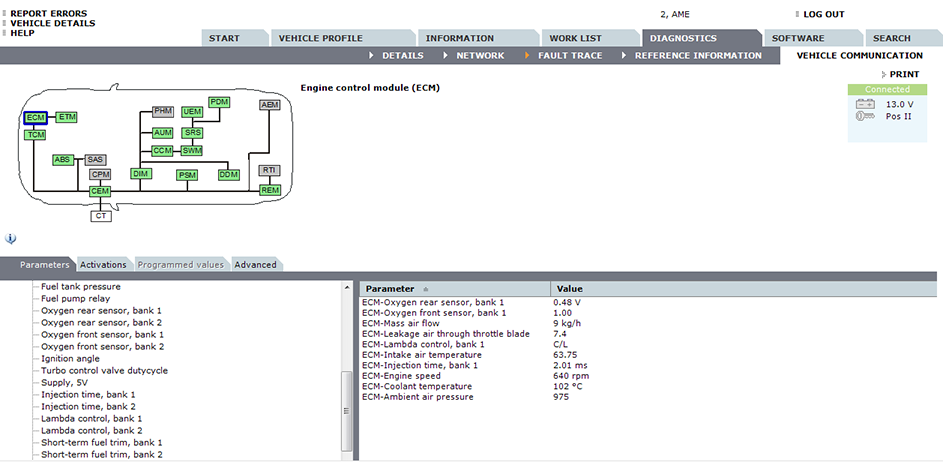Open the Software main tab
Screen dimensions: 943x462
[x=798, y=38]
